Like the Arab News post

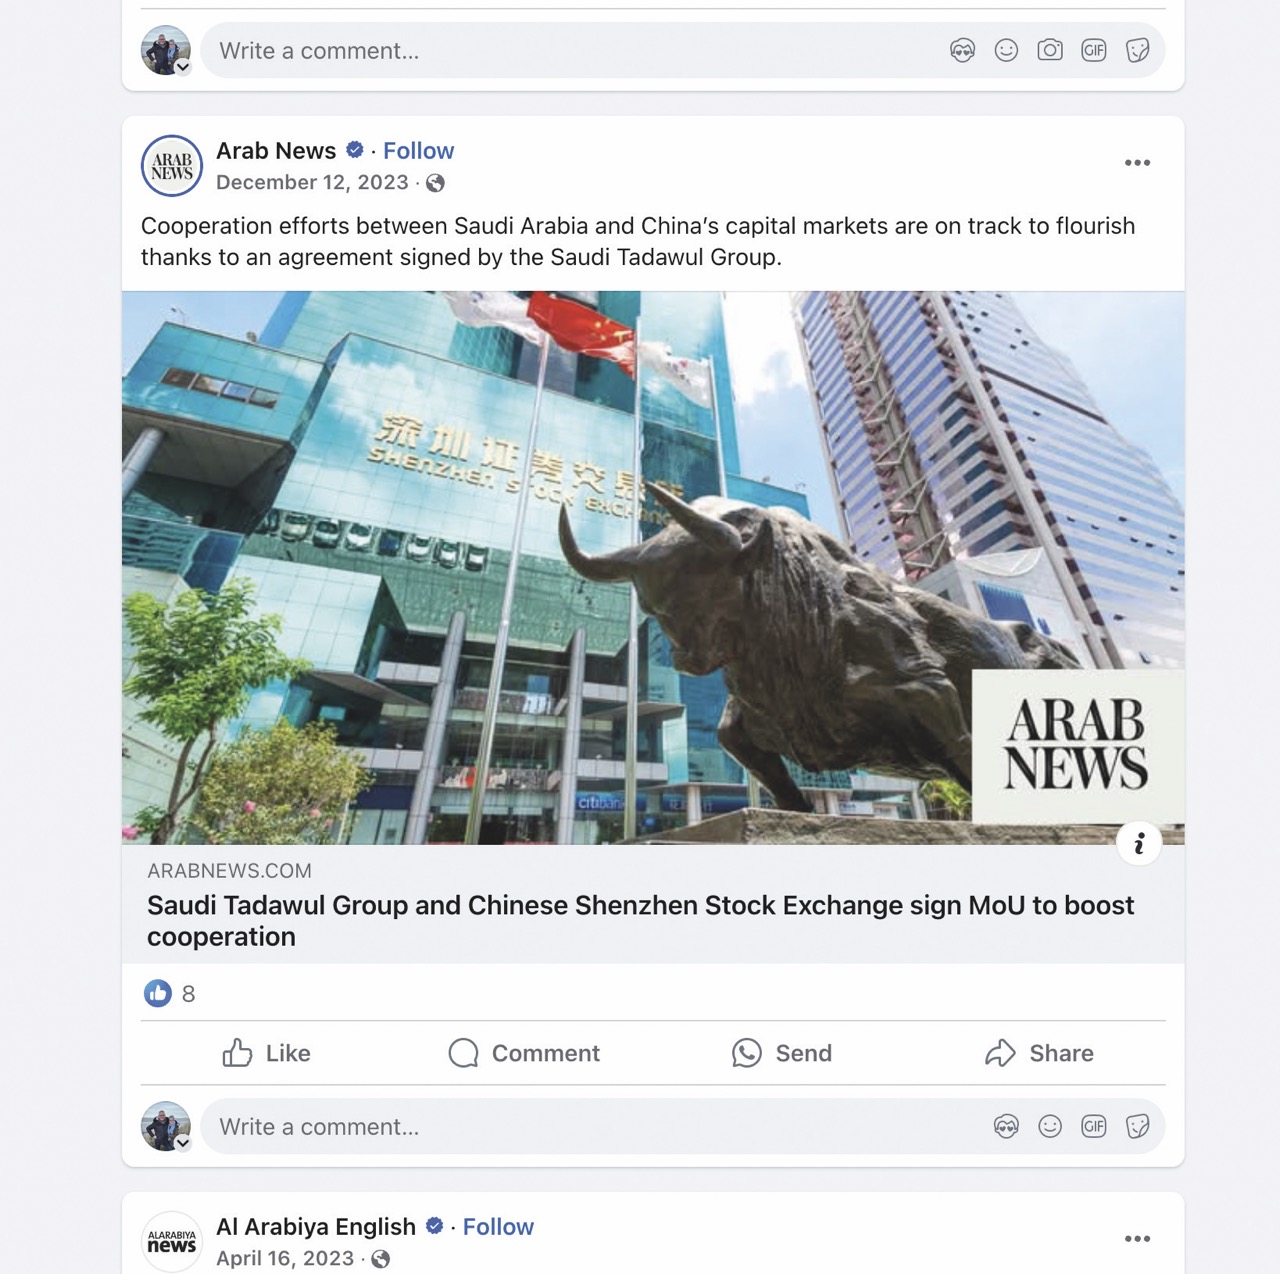pos(267,1053)
